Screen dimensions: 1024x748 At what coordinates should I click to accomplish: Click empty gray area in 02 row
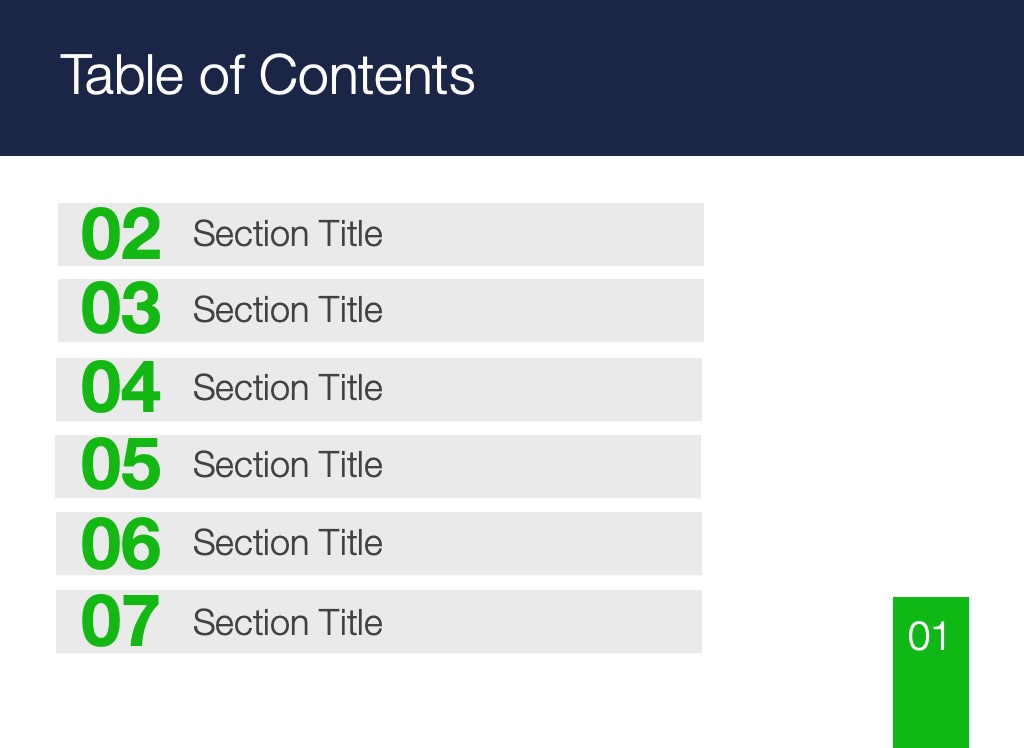tap(542, 235)
